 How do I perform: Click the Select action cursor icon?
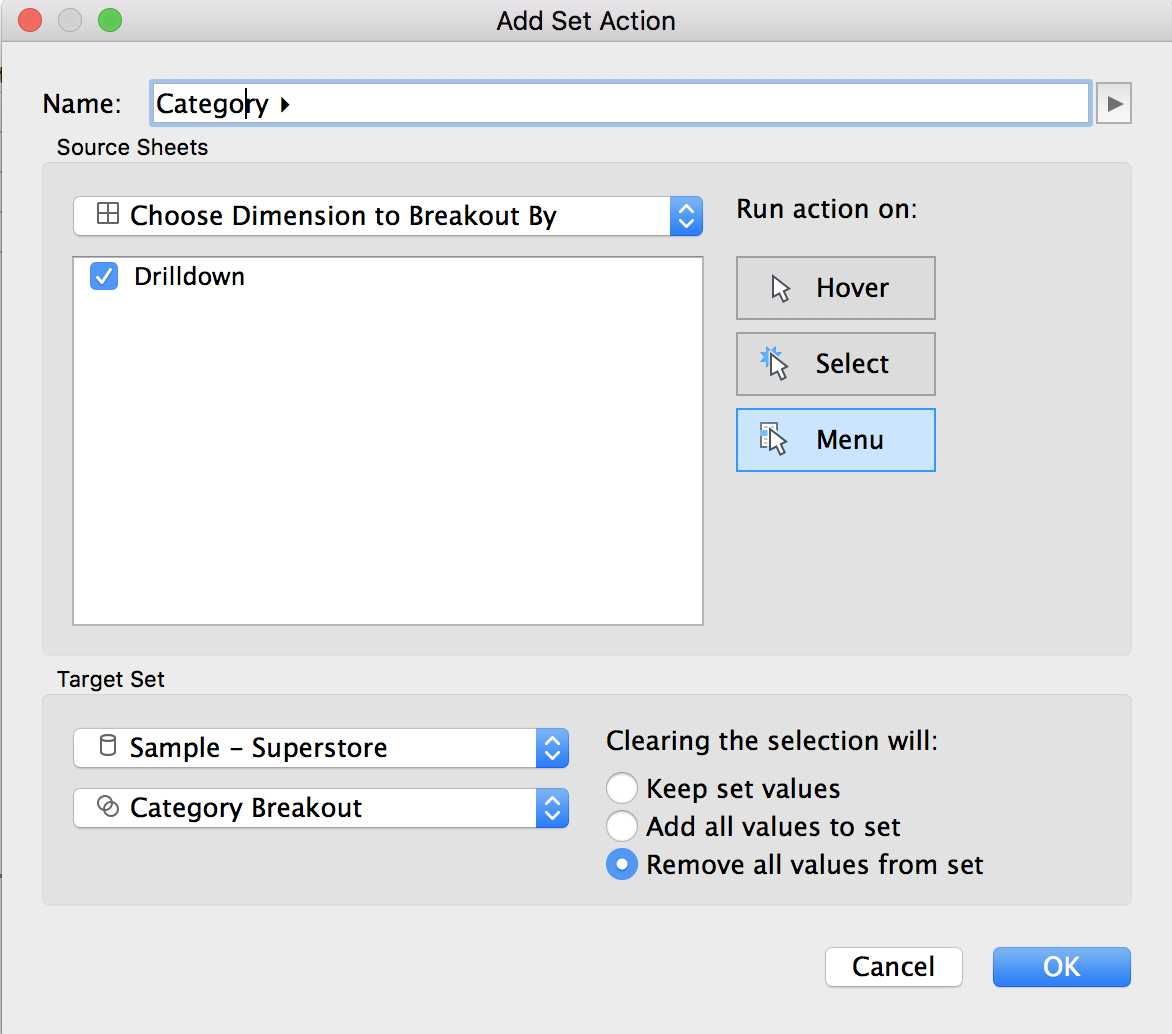pos(774,364)
